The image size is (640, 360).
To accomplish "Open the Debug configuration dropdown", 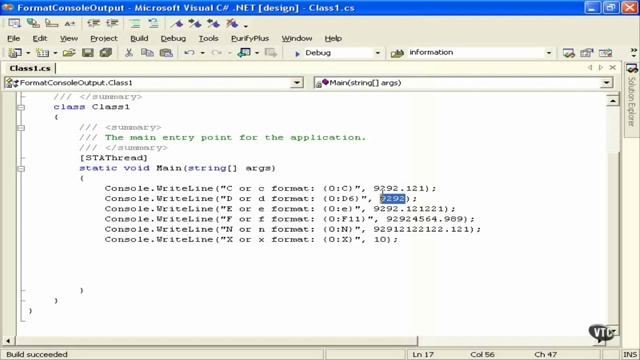I will pyautogui.click(x=378, y=53).
